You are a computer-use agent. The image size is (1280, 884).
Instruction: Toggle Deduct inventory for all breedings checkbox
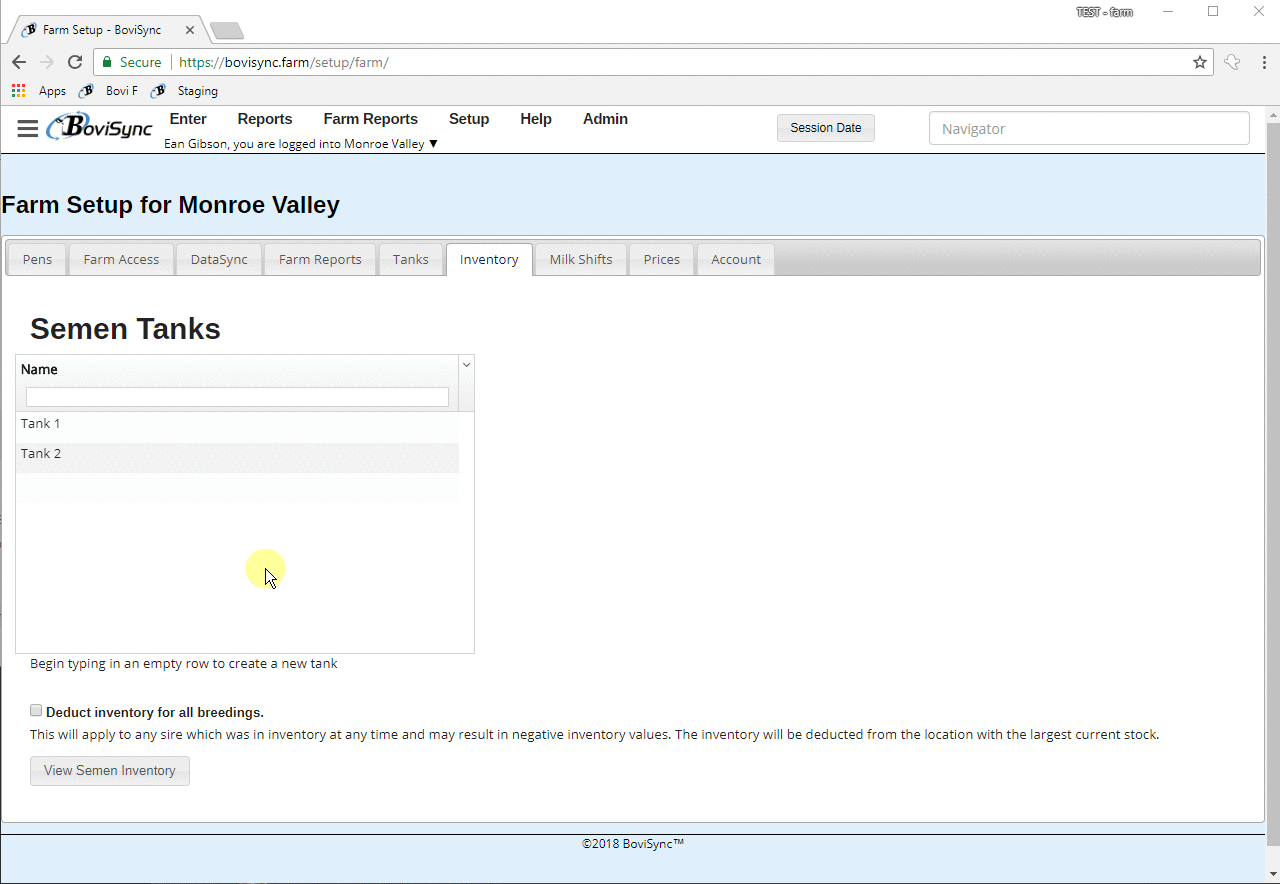[36, 711]
